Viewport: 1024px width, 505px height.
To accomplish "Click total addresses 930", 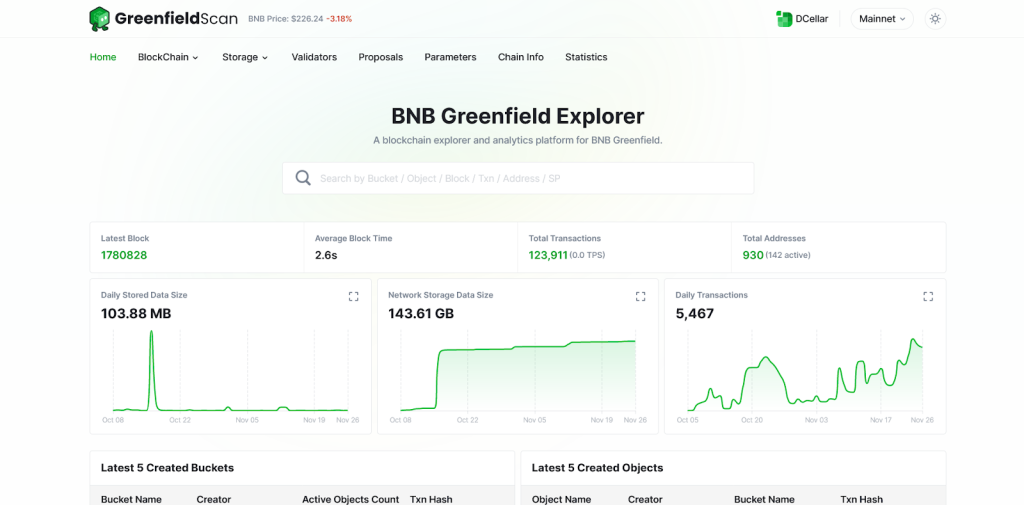I will (753, 255).
